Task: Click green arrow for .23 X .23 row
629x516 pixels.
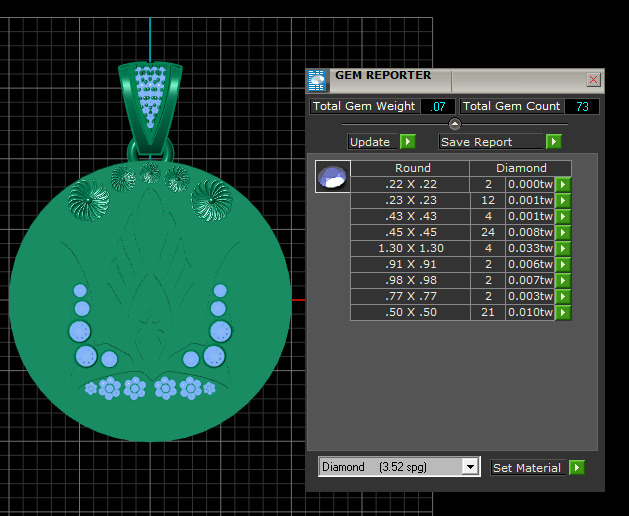Action: tap(563, 201)
